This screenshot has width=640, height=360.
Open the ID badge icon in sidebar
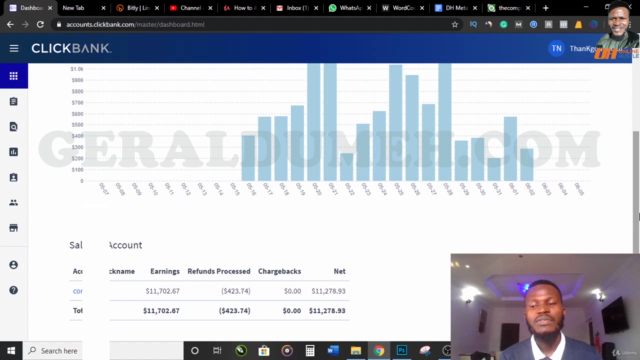coord(13,177)
